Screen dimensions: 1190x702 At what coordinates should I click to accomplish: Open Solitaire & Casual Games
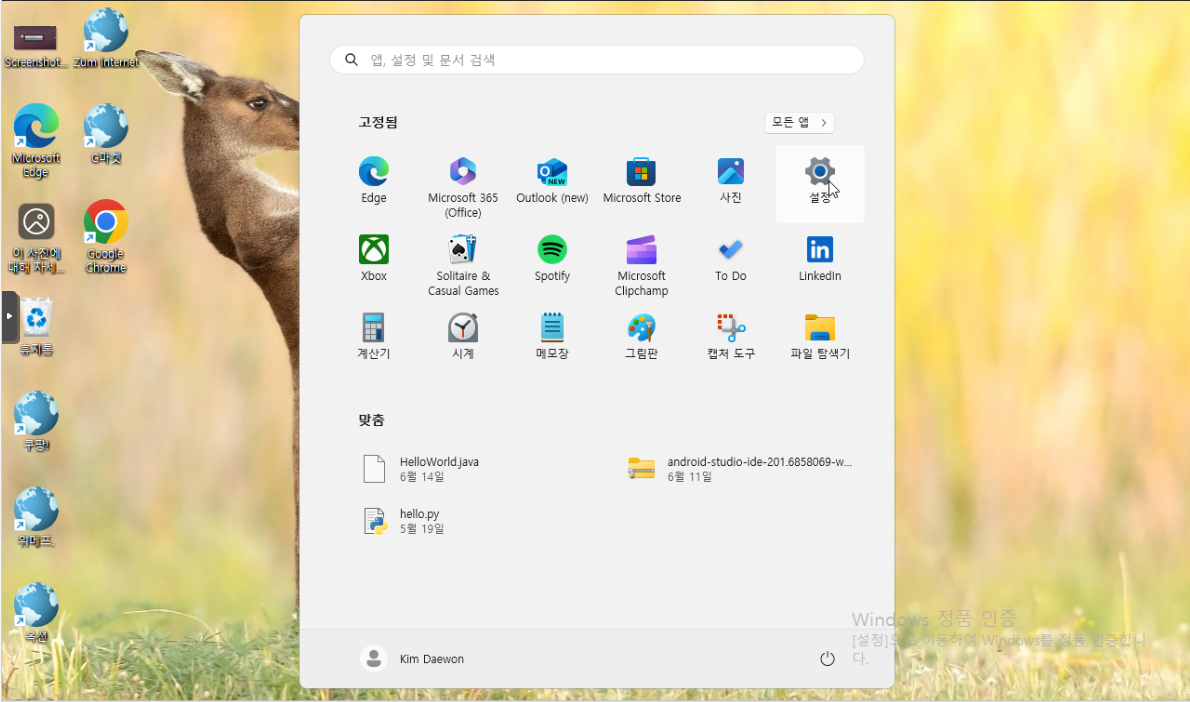(463, 264)
